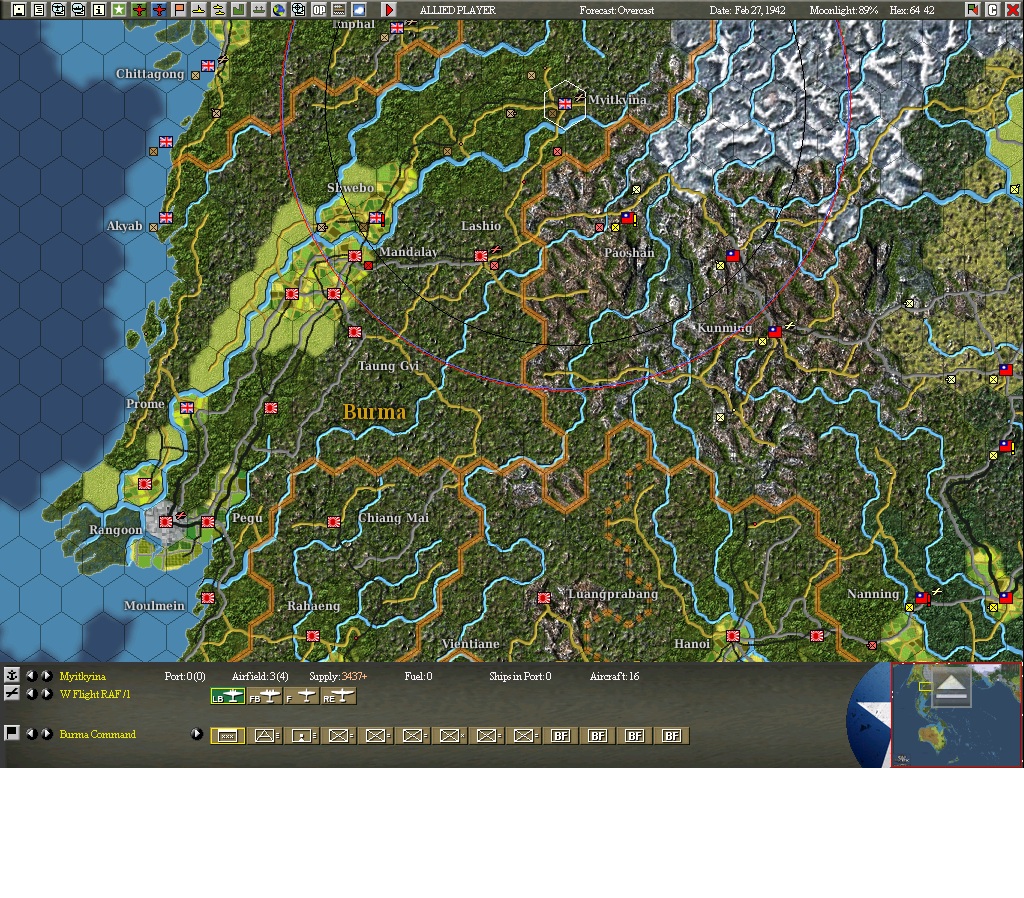This screenshot has width=1024, height=898.
Task: Select the British flag at Shwebo
Action: [x=376, y=217]
